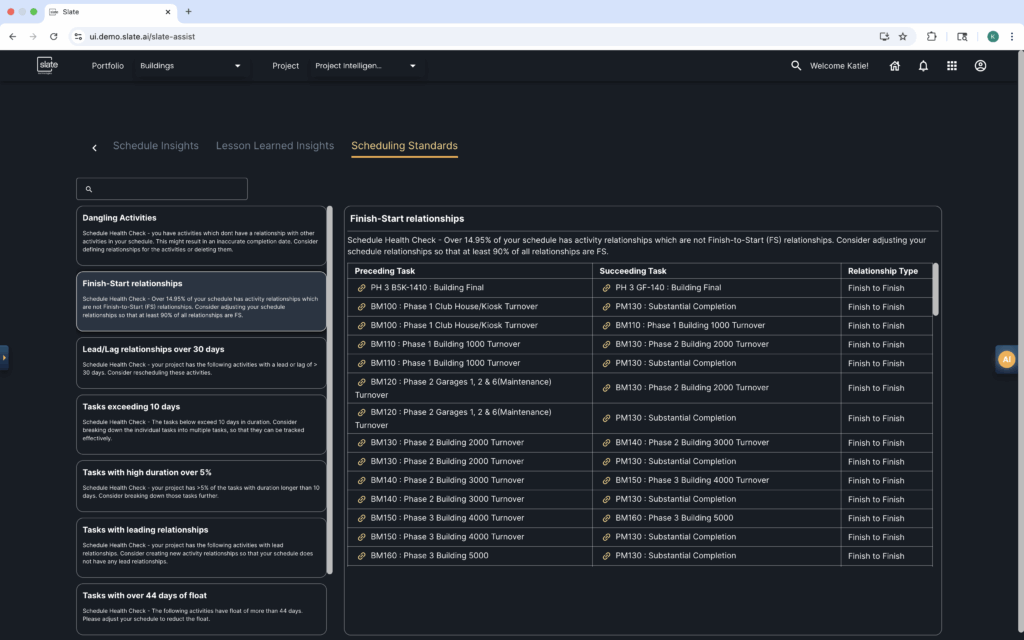Switch to the Schedule Insights tab
Image resolution: width=1024 pixels, height=640 pixels.
point(155,145)
